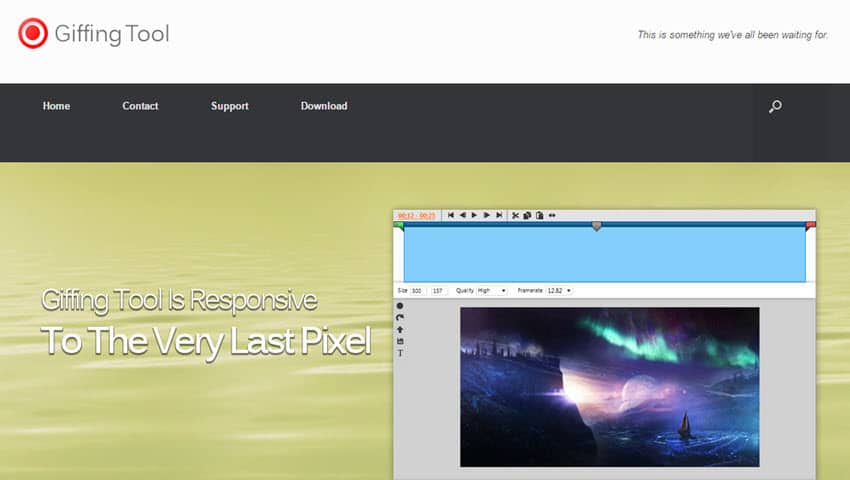The height and width of the screenshot is (480, 850).
Task: Open the Quality dropdown showing High
Action: (492, 291)
